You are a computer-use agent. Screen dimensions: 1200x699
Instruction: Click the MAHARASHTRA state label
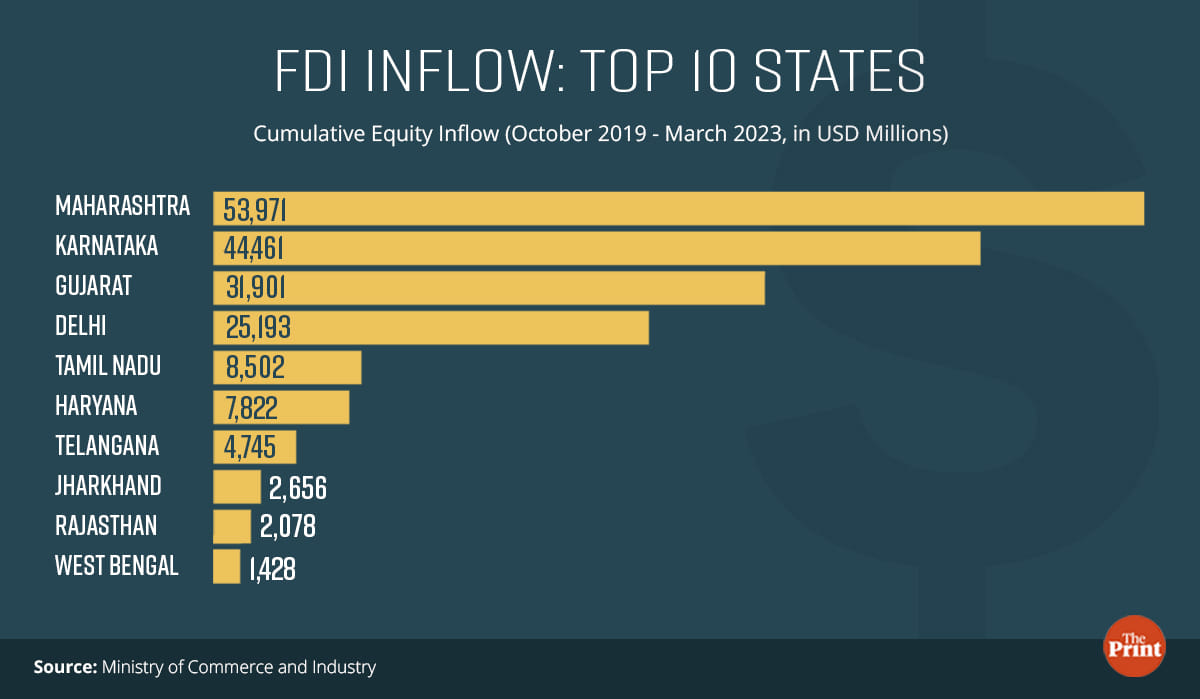(122, 207)
